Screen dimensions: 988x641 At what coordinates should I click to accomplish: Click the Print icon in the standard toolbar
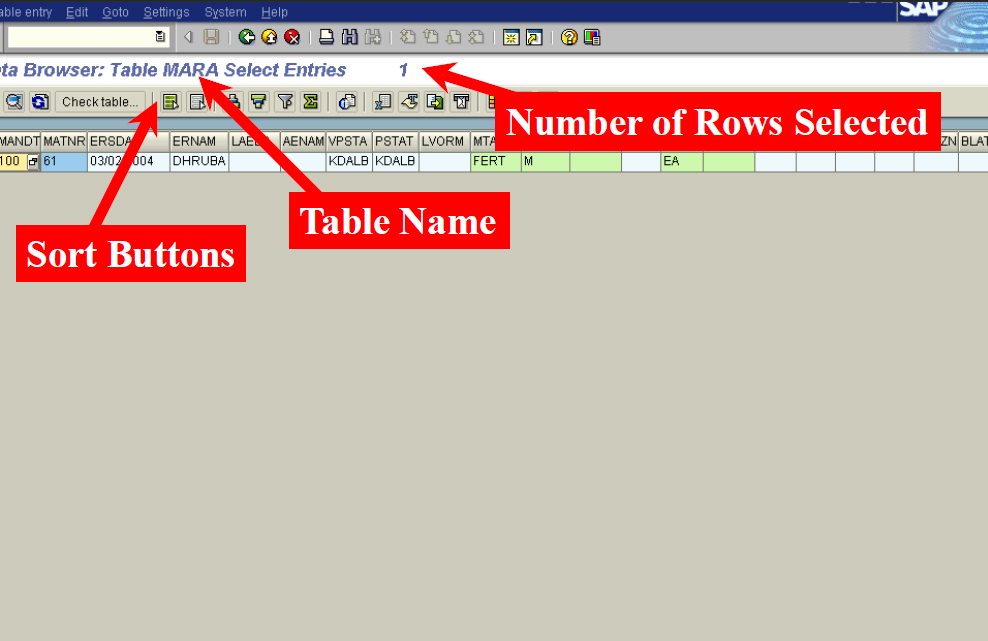point(326,37)
